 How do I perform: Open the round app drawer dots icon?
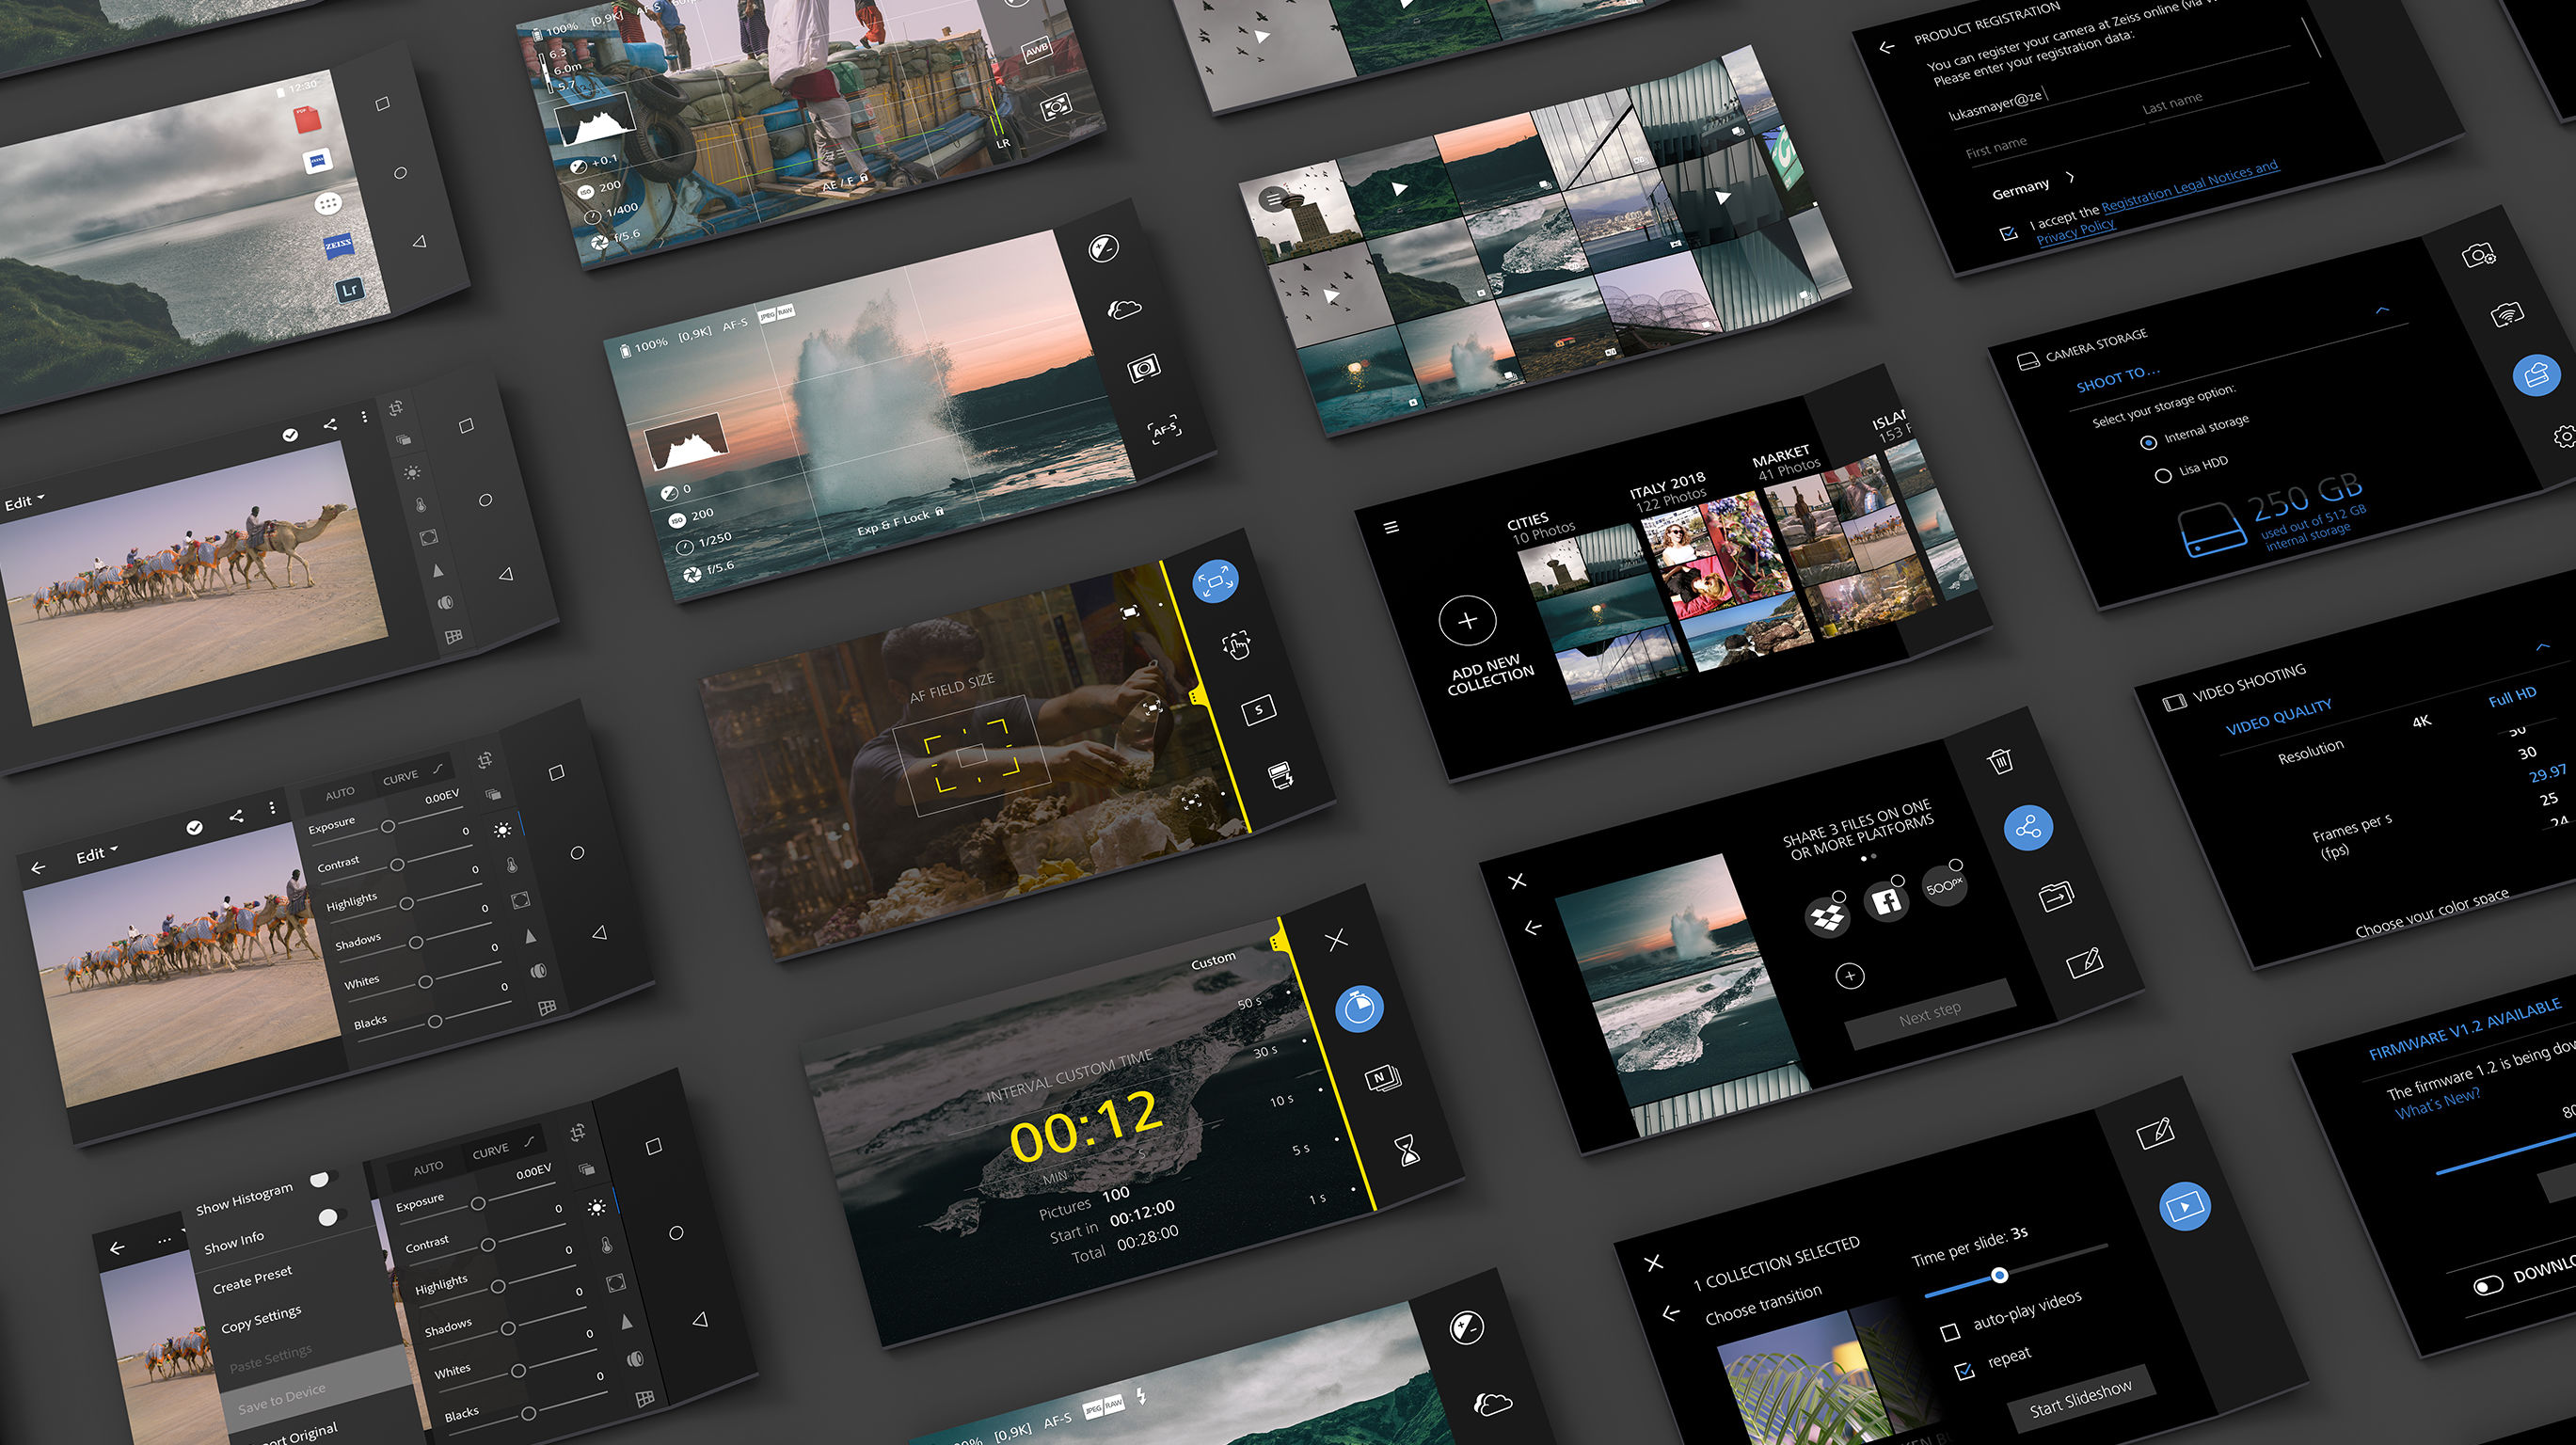(328, 204)
